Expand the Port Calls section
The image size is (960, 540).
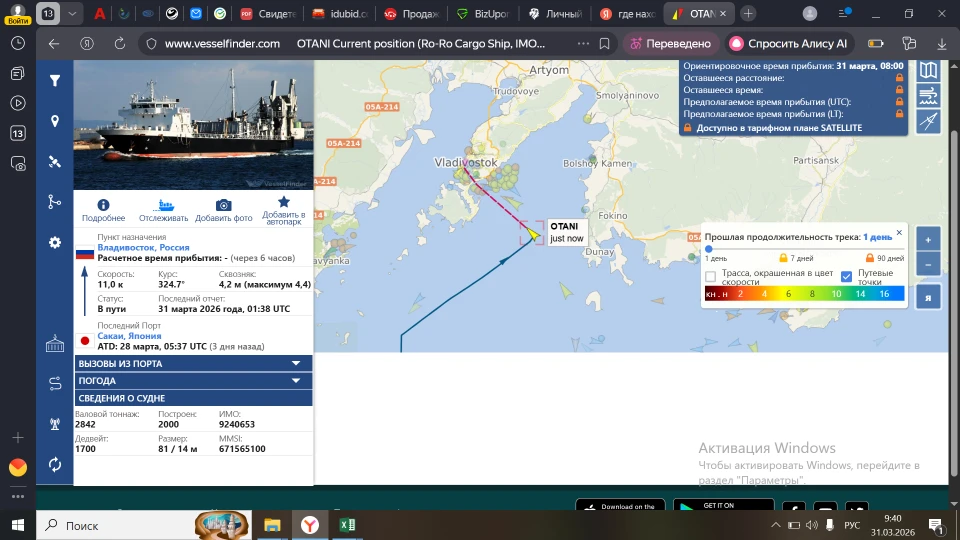[x=193, y=363]
